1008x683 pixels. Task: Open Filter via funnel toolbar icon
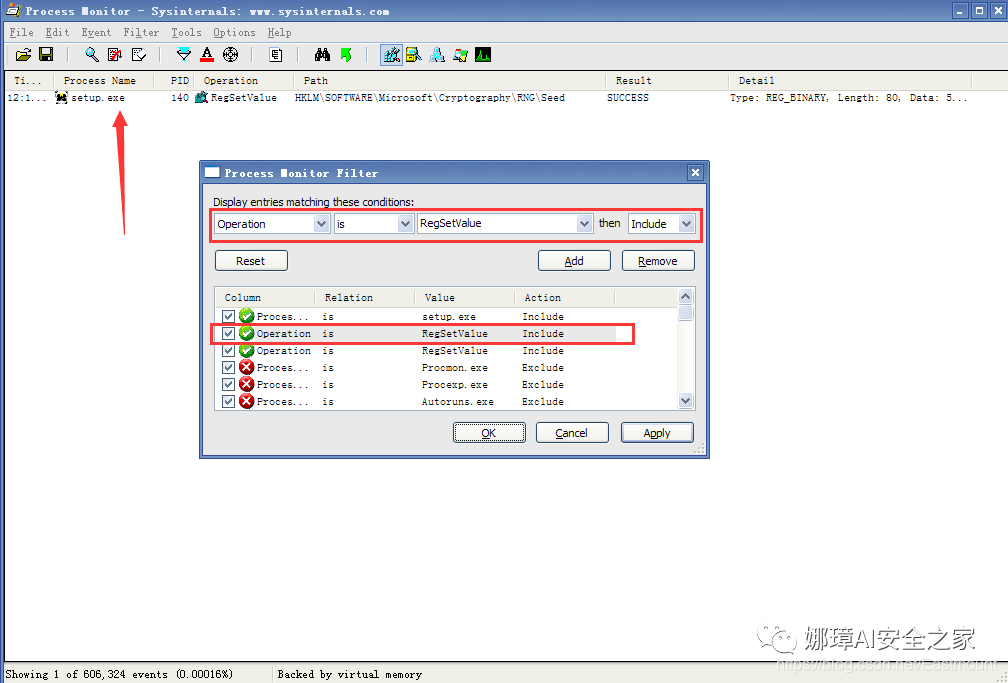point(184,55)
